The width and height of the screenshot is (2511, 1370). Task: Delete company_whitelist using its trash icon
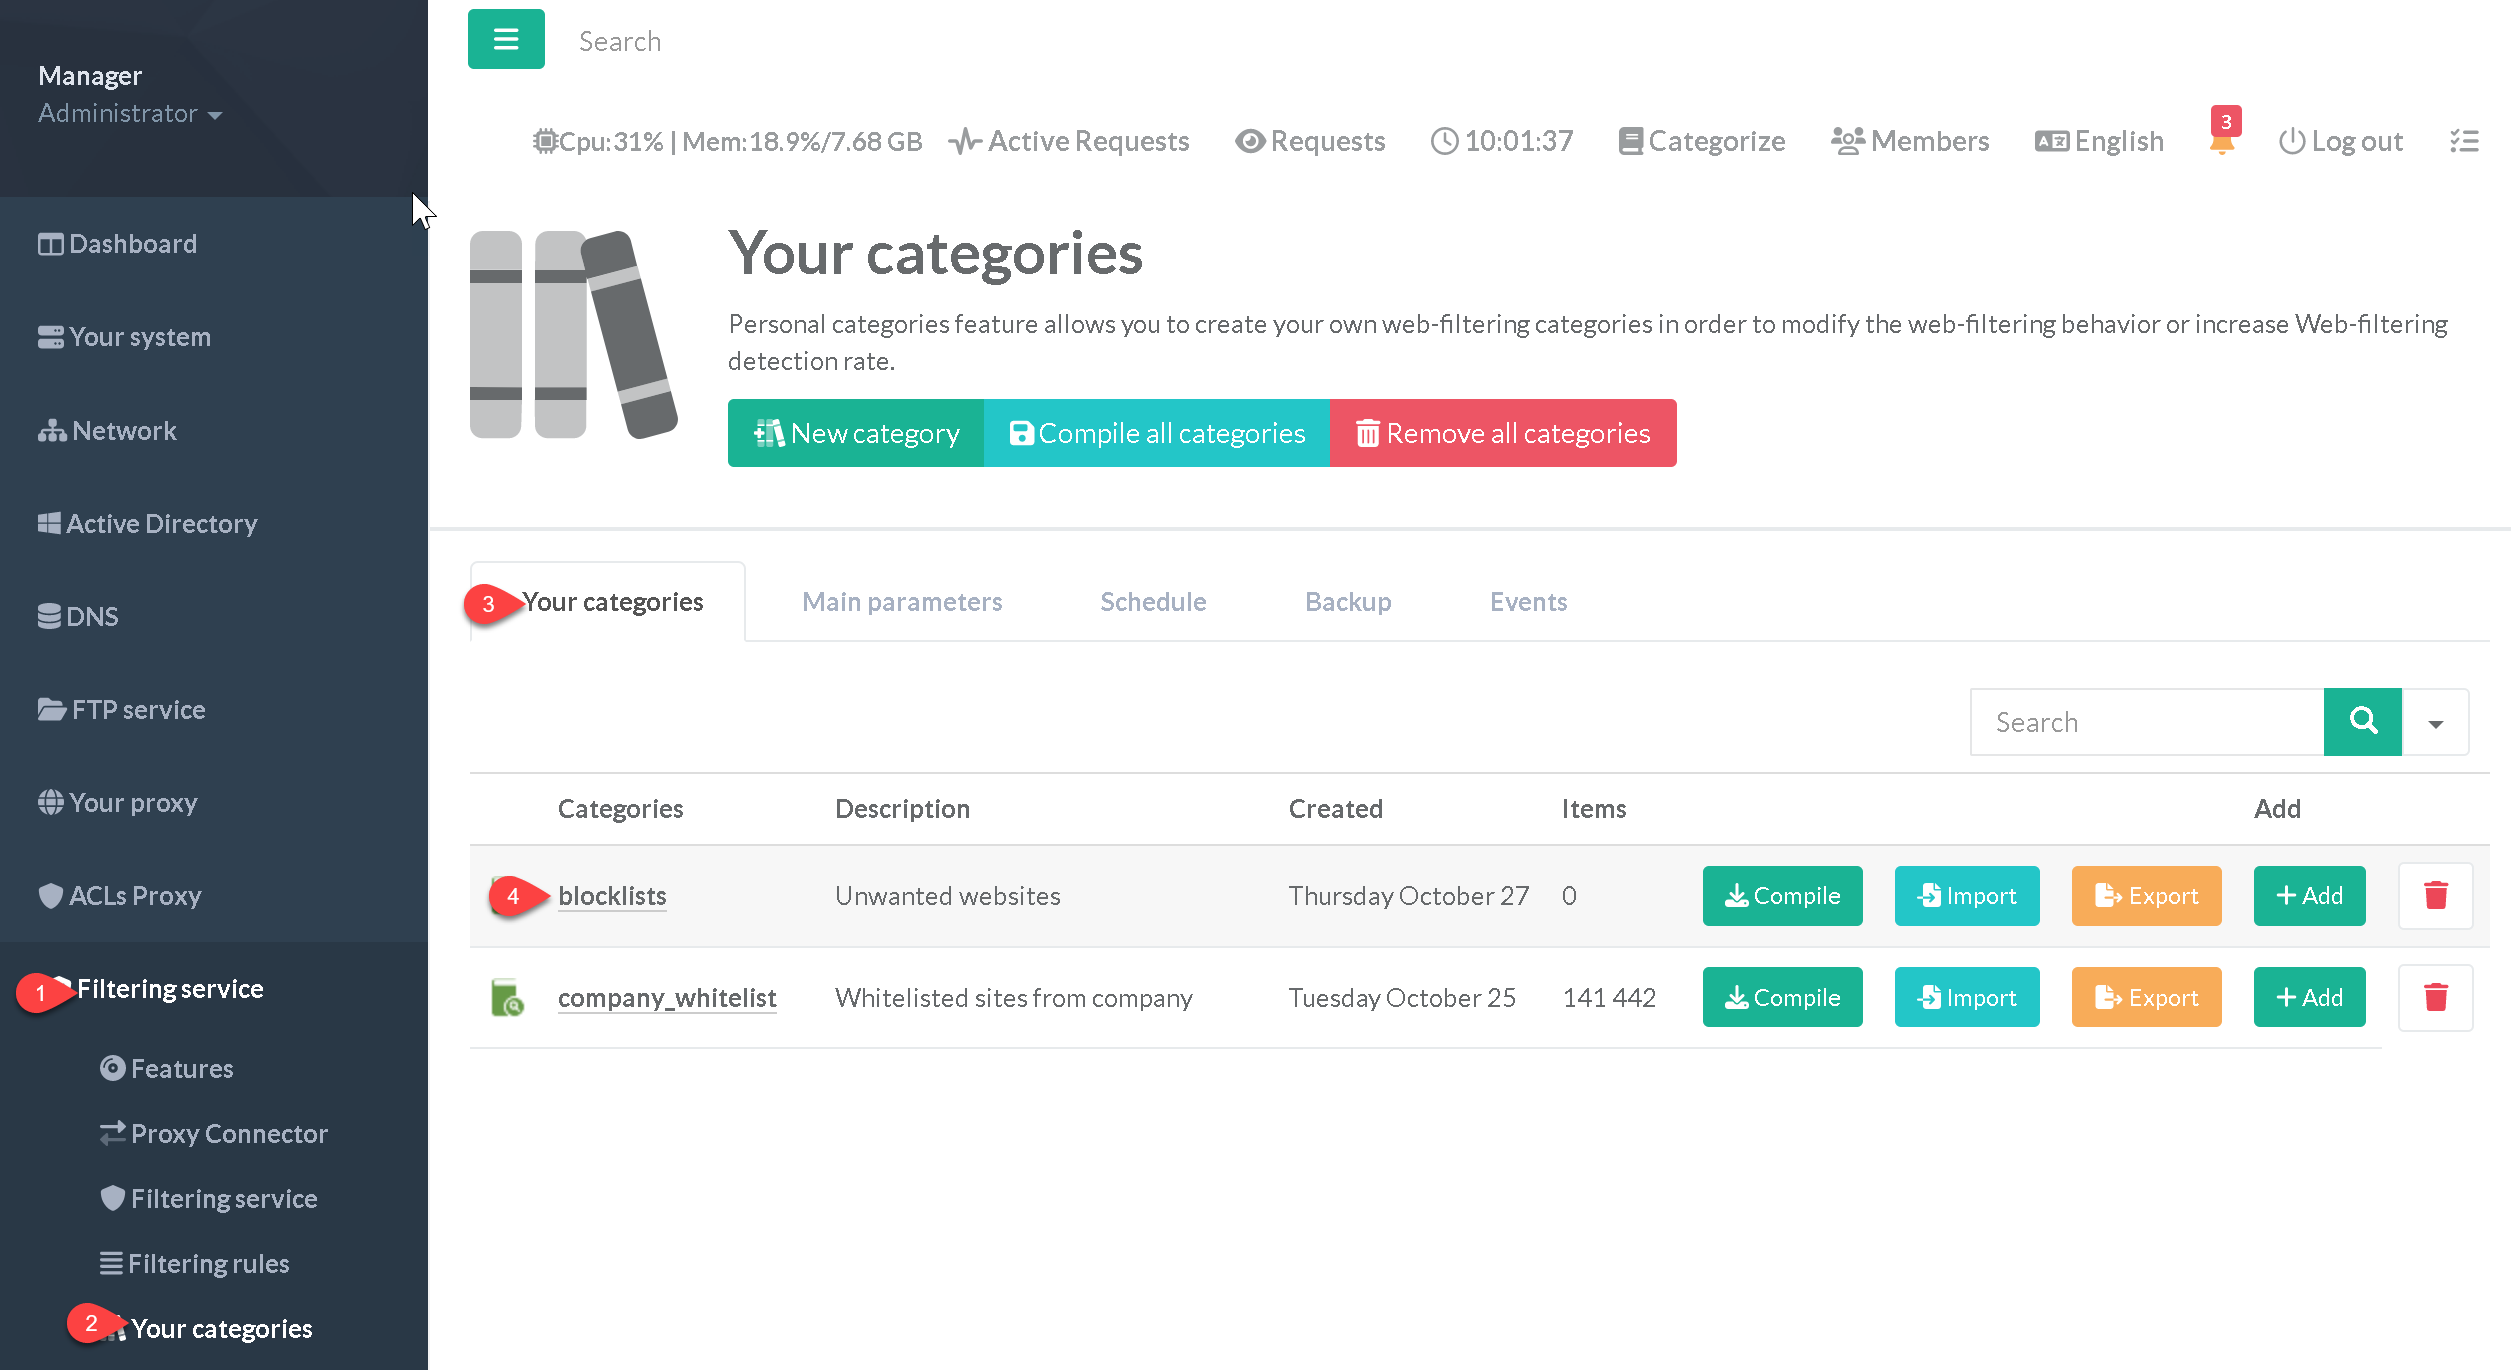tap(2435, 997)
